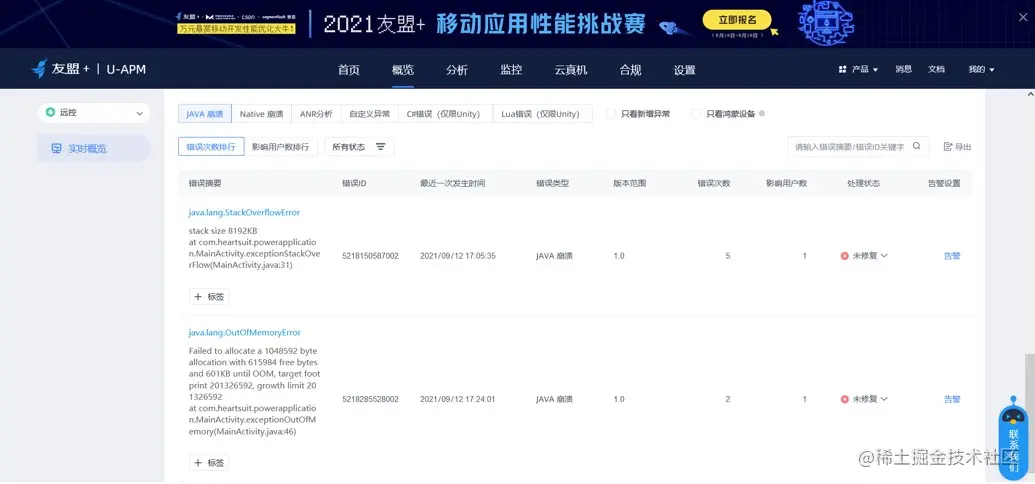Open the 合规 navigation item
The height and width of the screenshot is (484, 1035).
tap(630, 70)
